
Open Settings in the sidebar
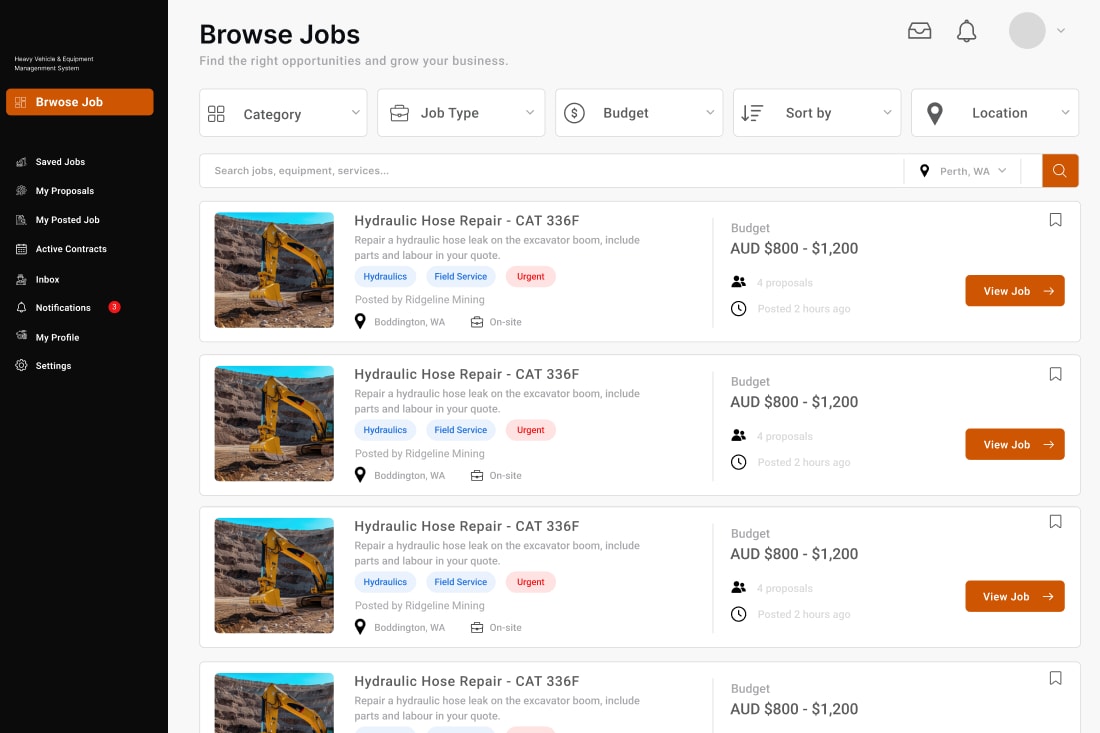pyautogui.click(x=53, y=365)
